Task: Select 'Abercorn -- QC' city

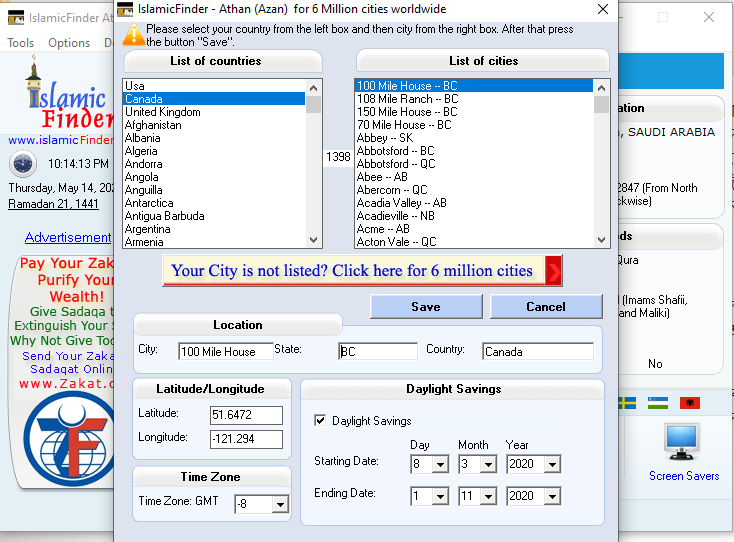Action: coord(474,190)
